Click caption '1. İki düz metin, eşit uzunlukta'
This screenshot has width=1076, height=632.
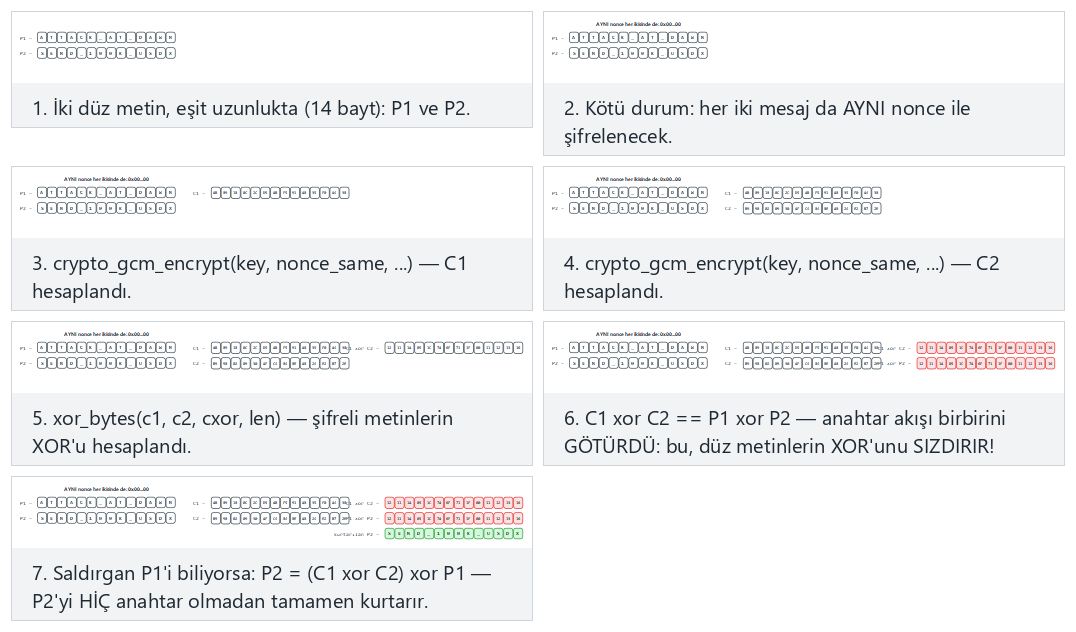click(251, 108)
